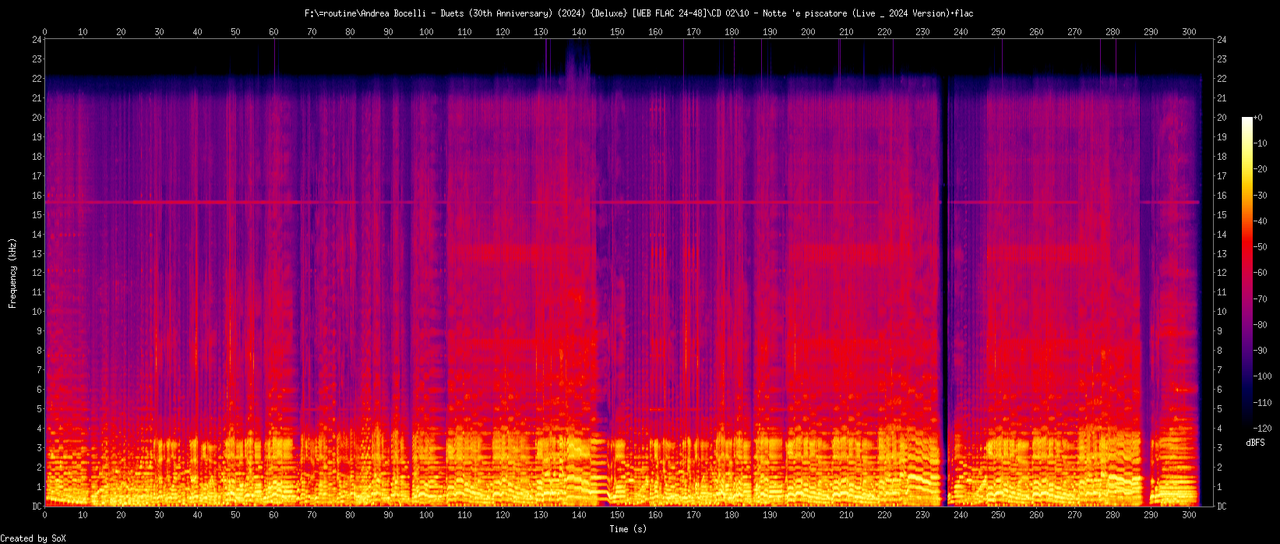Click the "150" tick on the bottom time axis
The width and height of the screenshot is (1280, 544).
pos(617,516)
